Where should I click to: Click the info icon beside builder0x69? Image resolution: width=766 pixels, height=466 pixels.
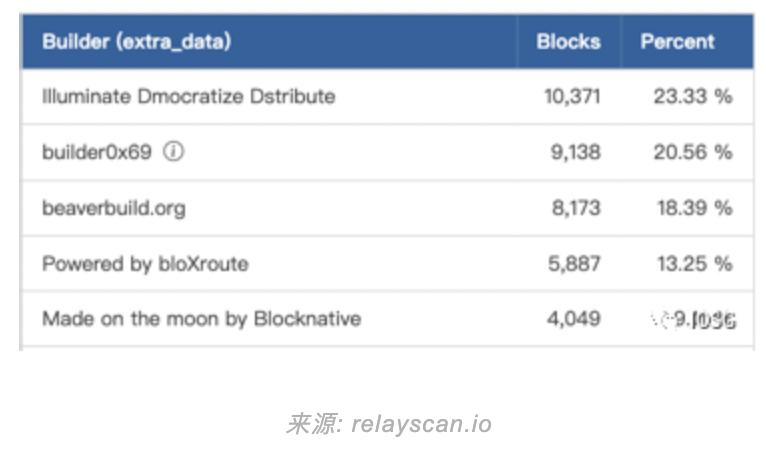174,153
